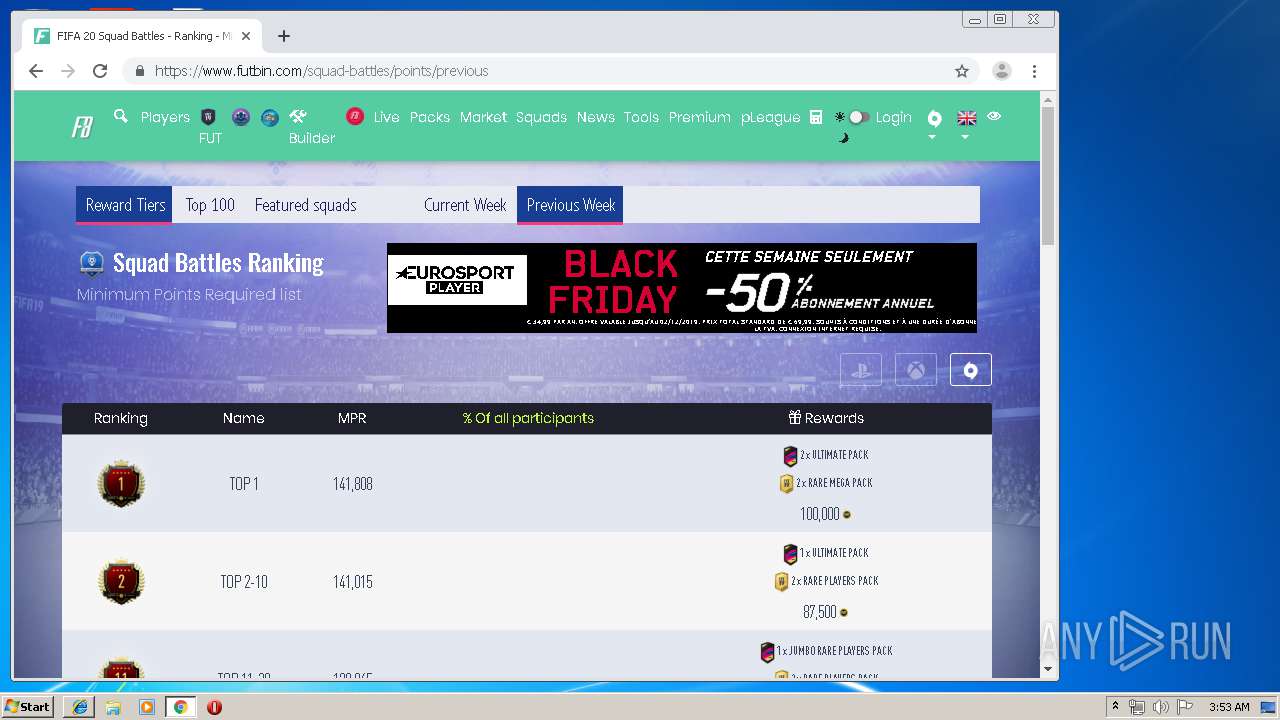Click the MPR column header

[352, 418]
